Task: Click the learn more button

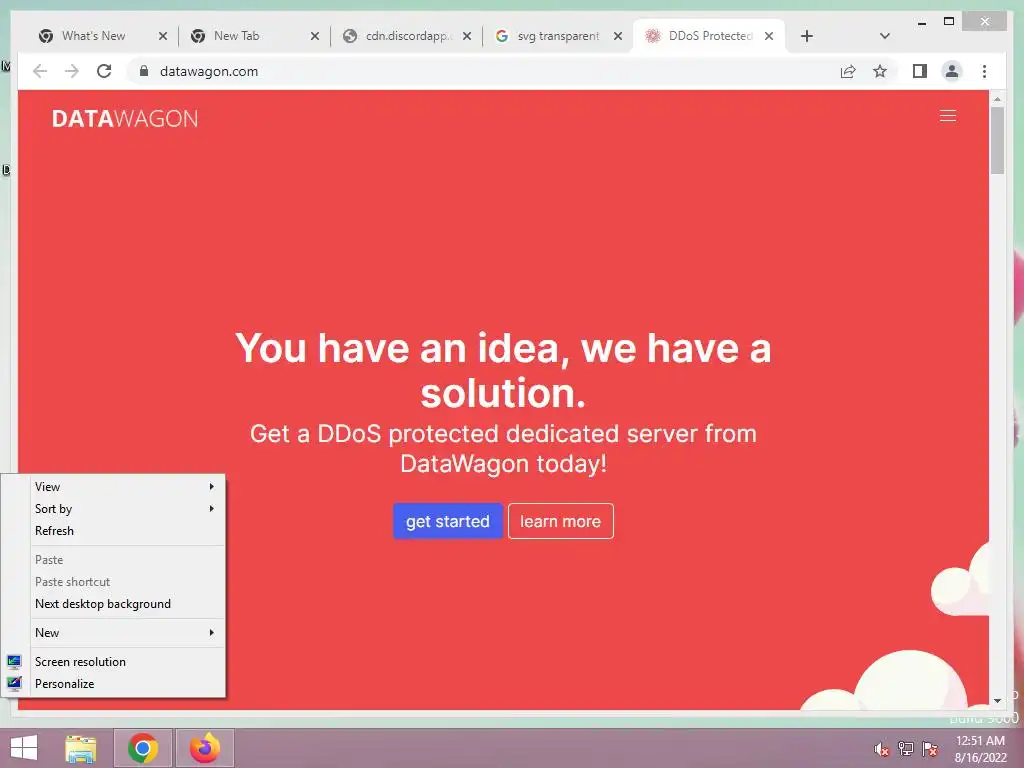Action: 560,521
